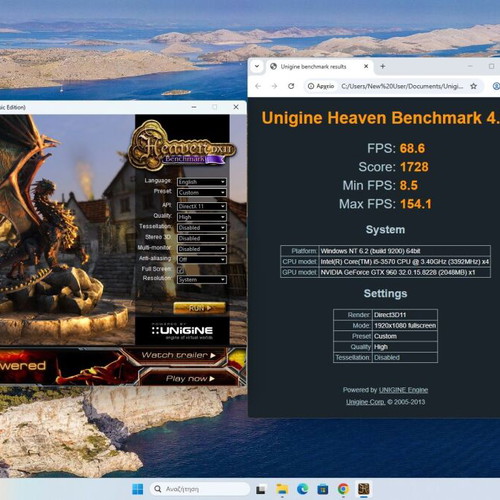Click the Unigine Heaven Benchmark heading

[x=381, y=118]
